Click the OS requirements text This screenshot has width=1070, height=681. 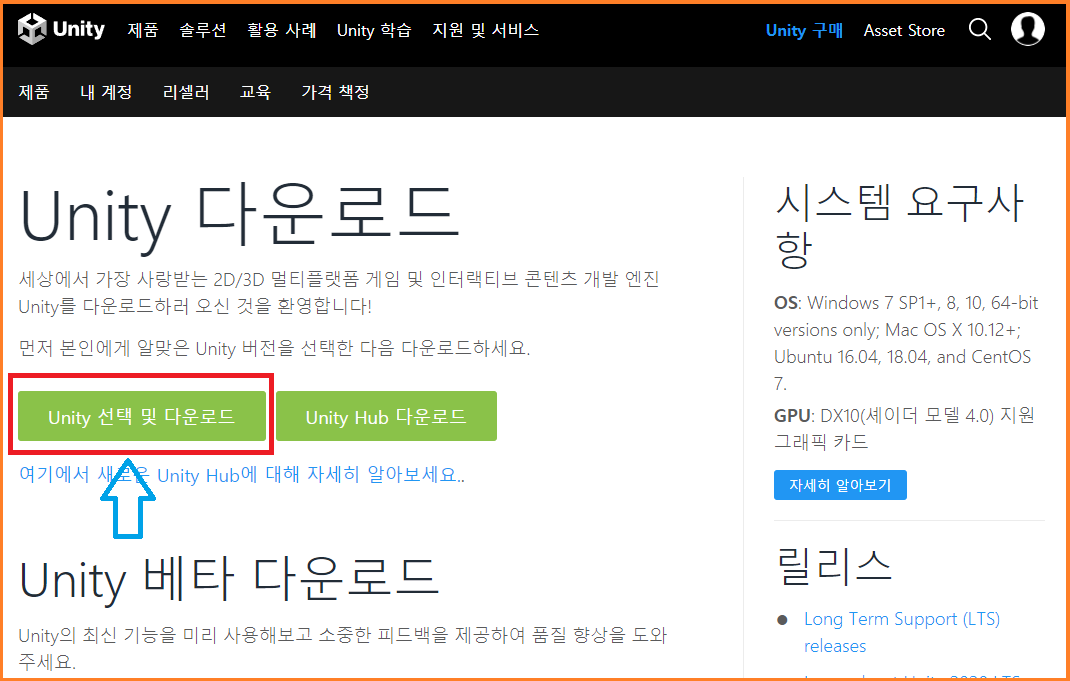(x=906, y=343)
